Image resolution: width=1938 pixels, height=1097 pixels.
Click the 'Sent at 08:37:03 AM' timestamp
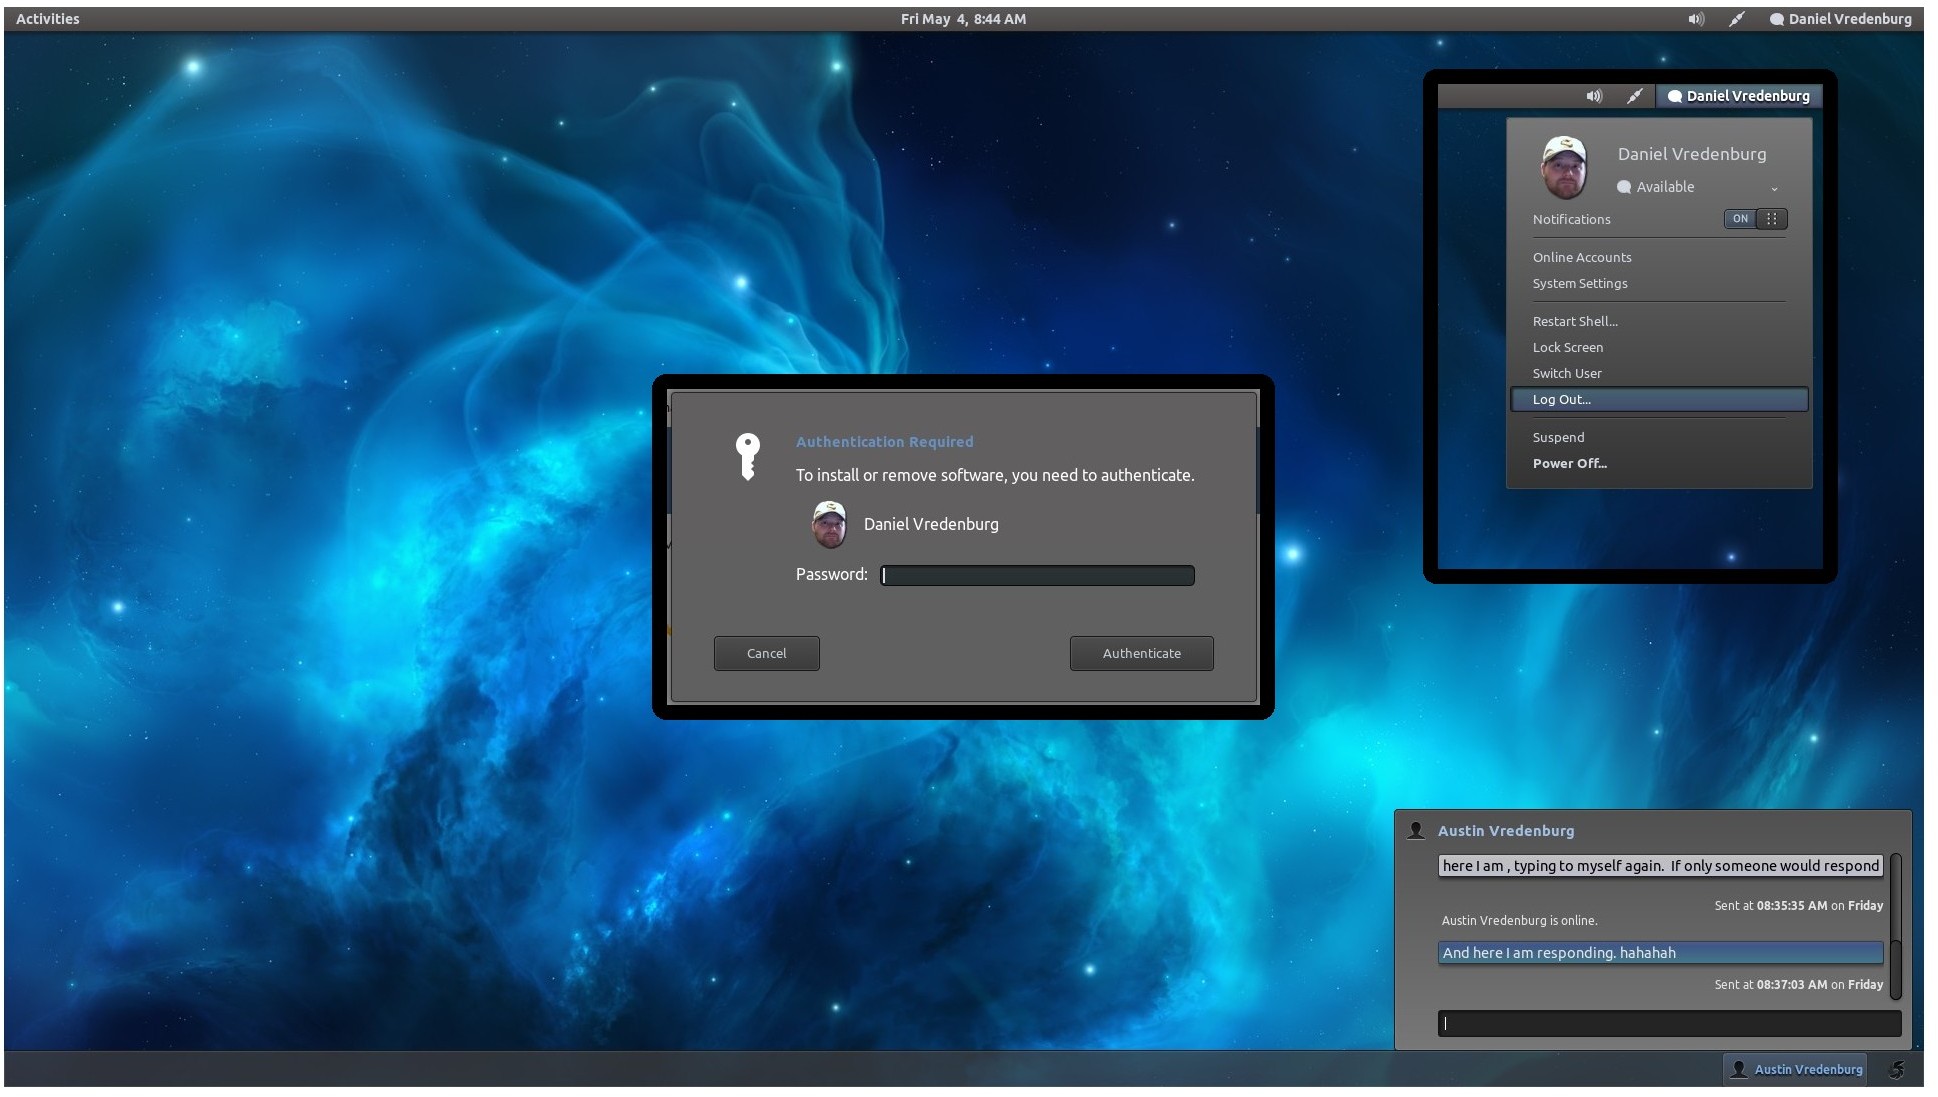[1799, 984]
